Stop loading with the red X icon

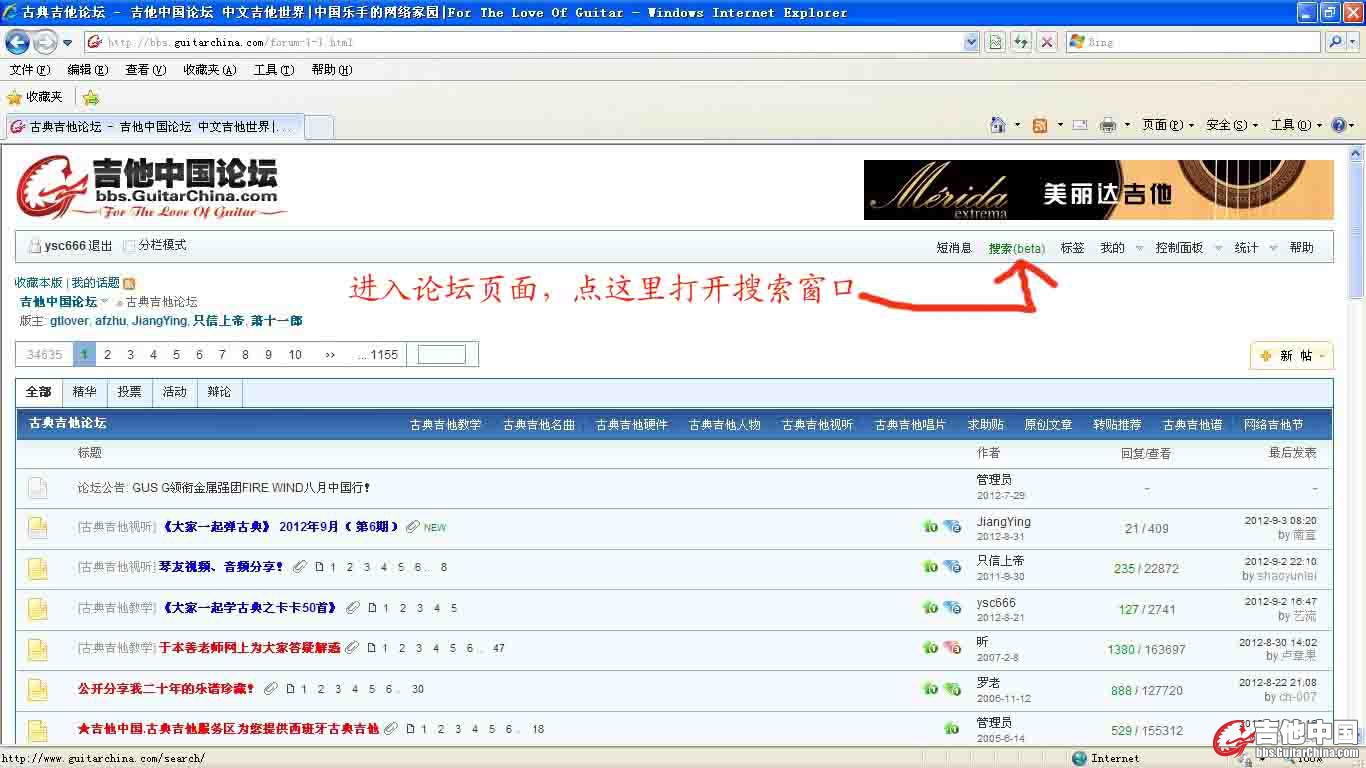(1047, 42)
